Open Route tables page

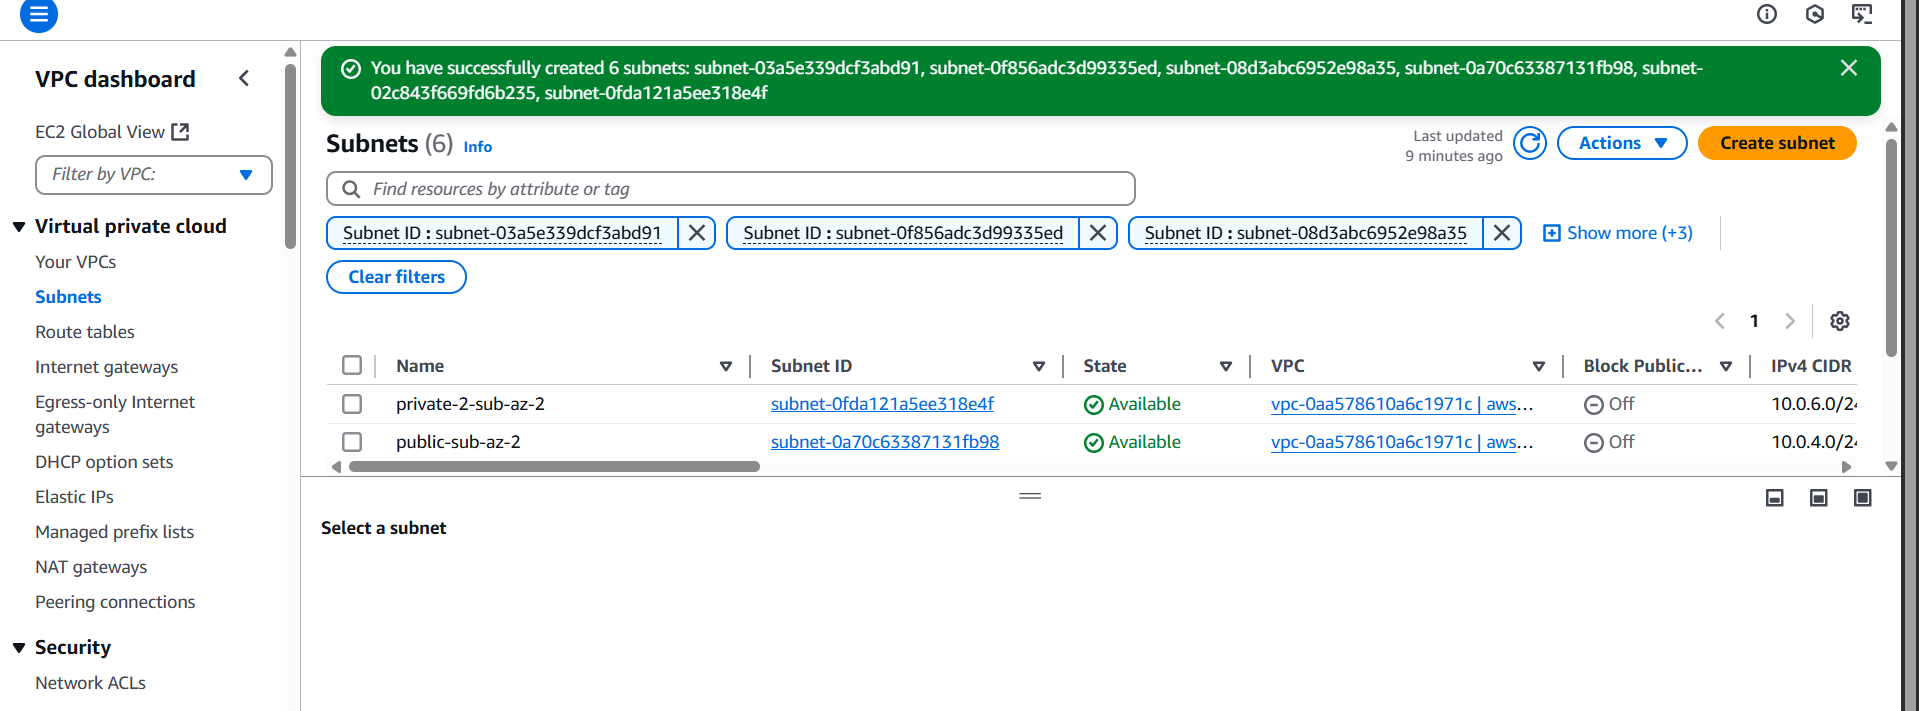[x=85, y=332]
